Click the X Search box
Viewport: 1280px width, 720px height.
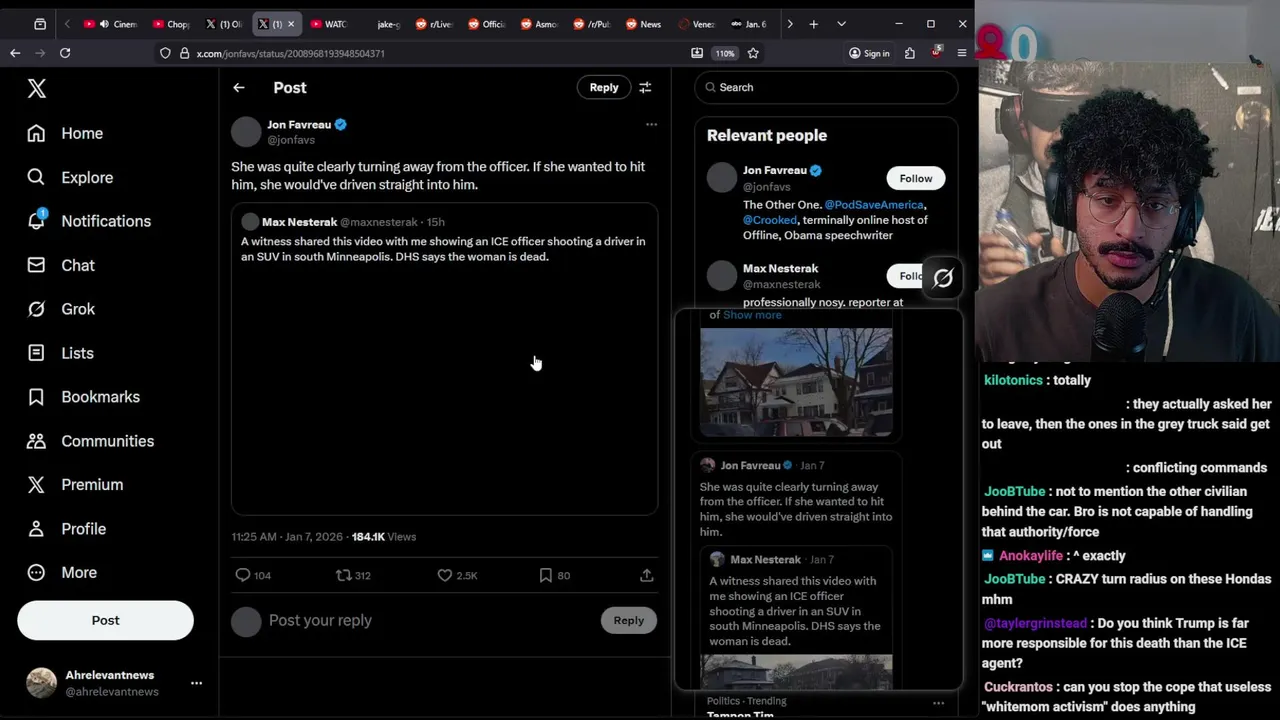tap(826, 87)
